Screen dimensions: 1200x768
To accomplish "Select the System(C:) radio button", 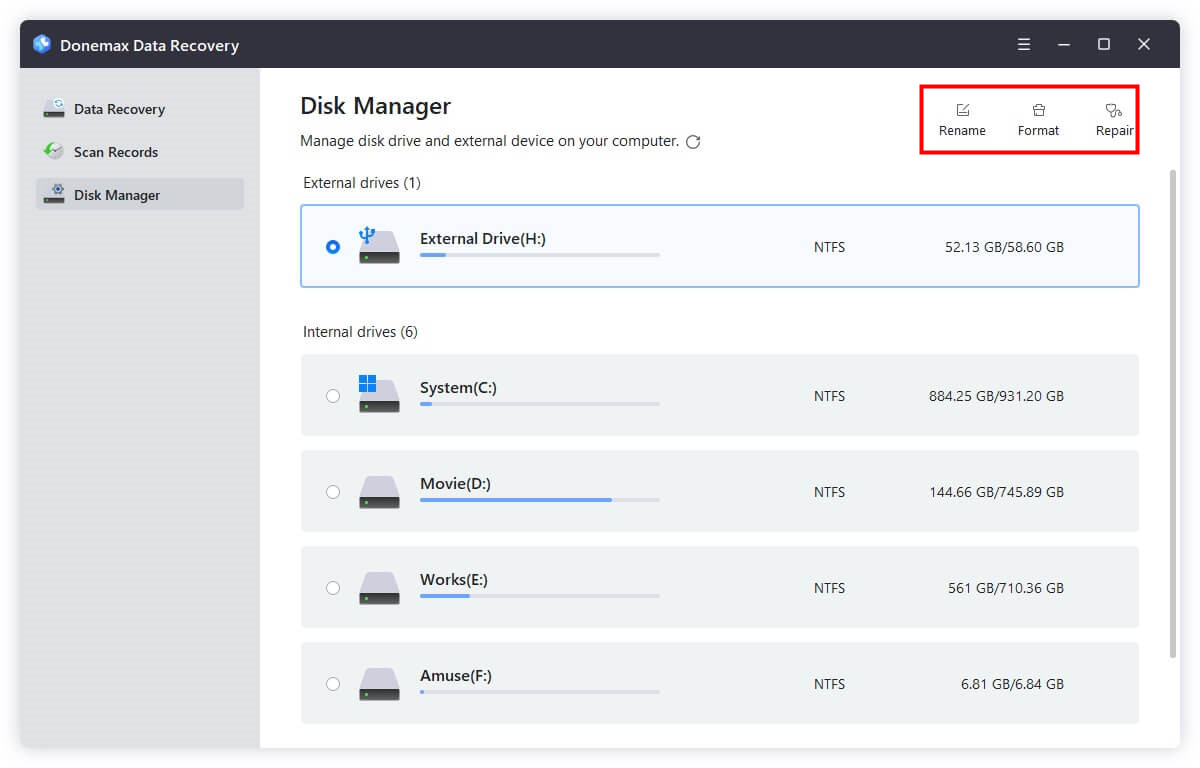I will click(x=333, y=396).
